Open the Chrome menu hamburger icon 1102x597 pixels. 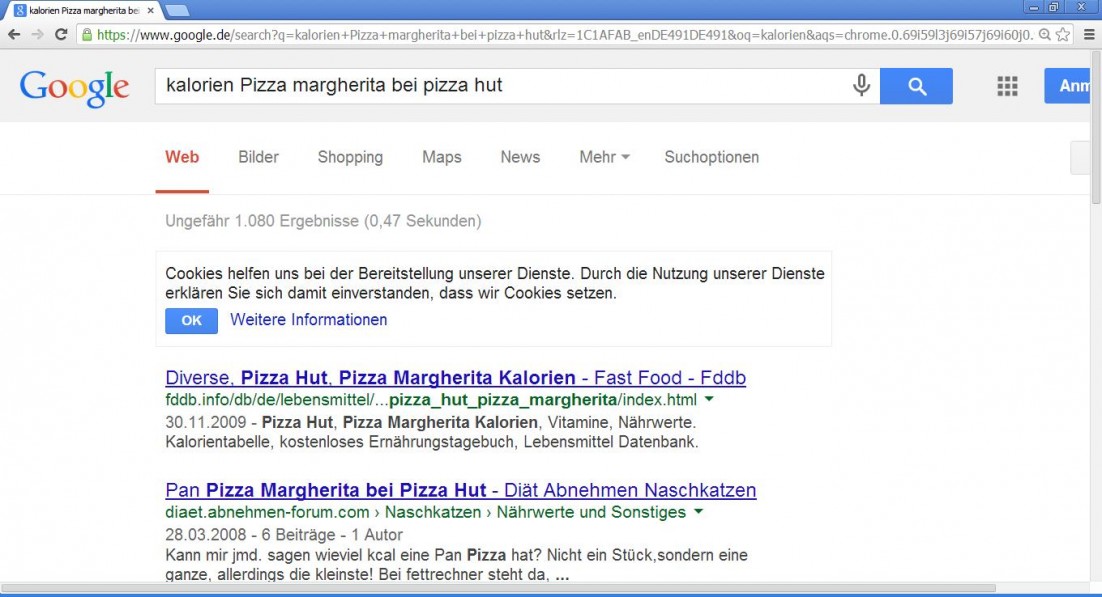1089,34
